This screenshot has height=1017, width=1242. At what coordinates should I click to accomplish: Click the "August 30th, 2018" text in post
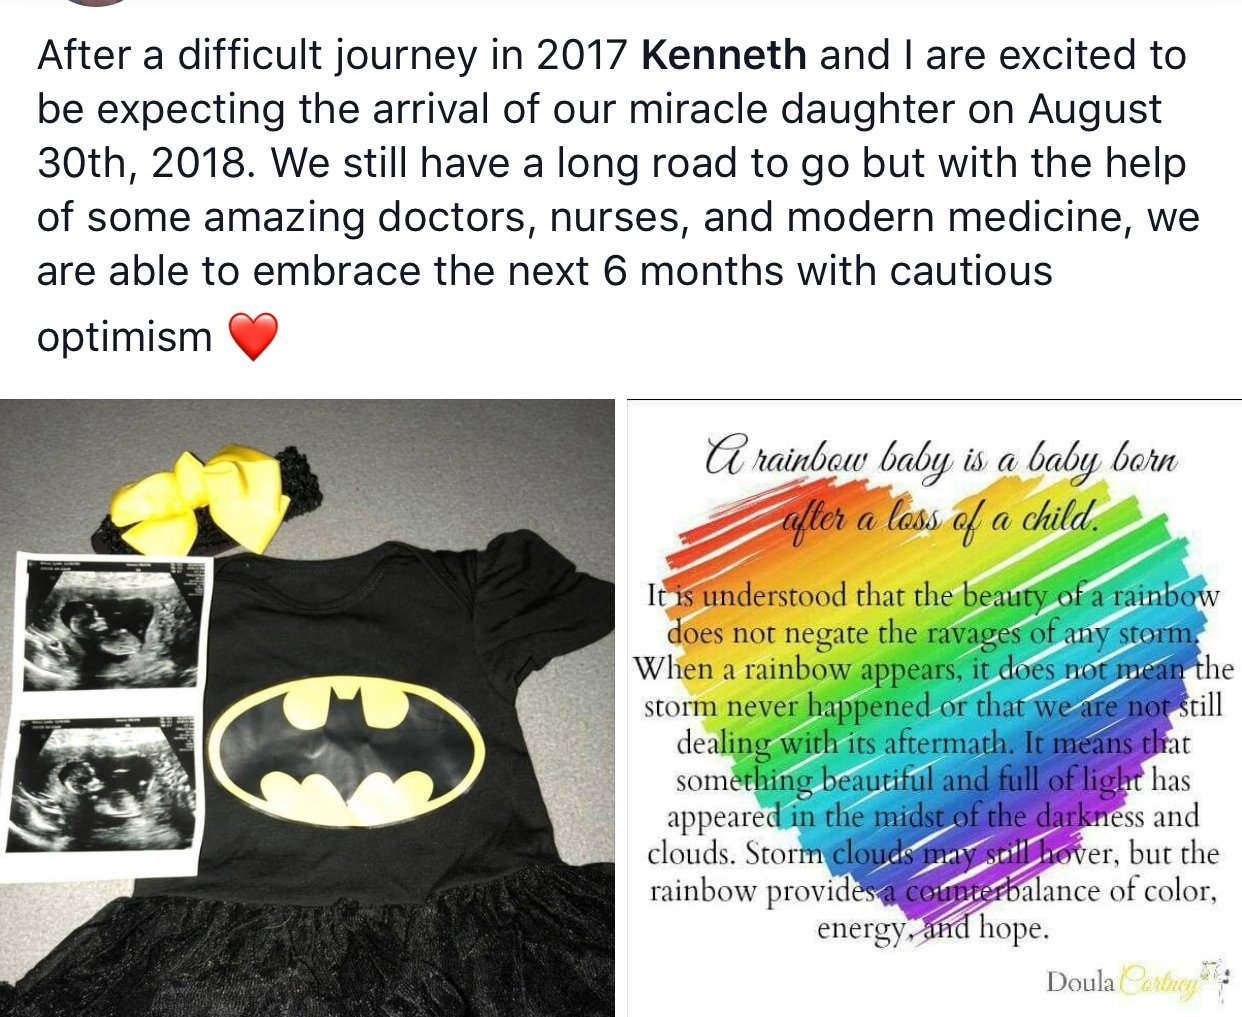click(x=598, y=136)
